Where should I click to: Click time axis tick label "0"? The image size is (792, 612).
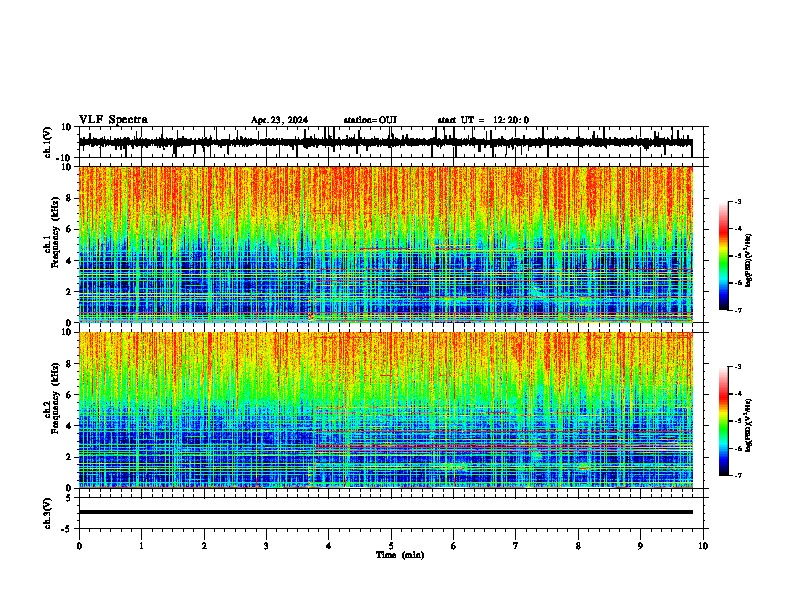click(79, 546)
